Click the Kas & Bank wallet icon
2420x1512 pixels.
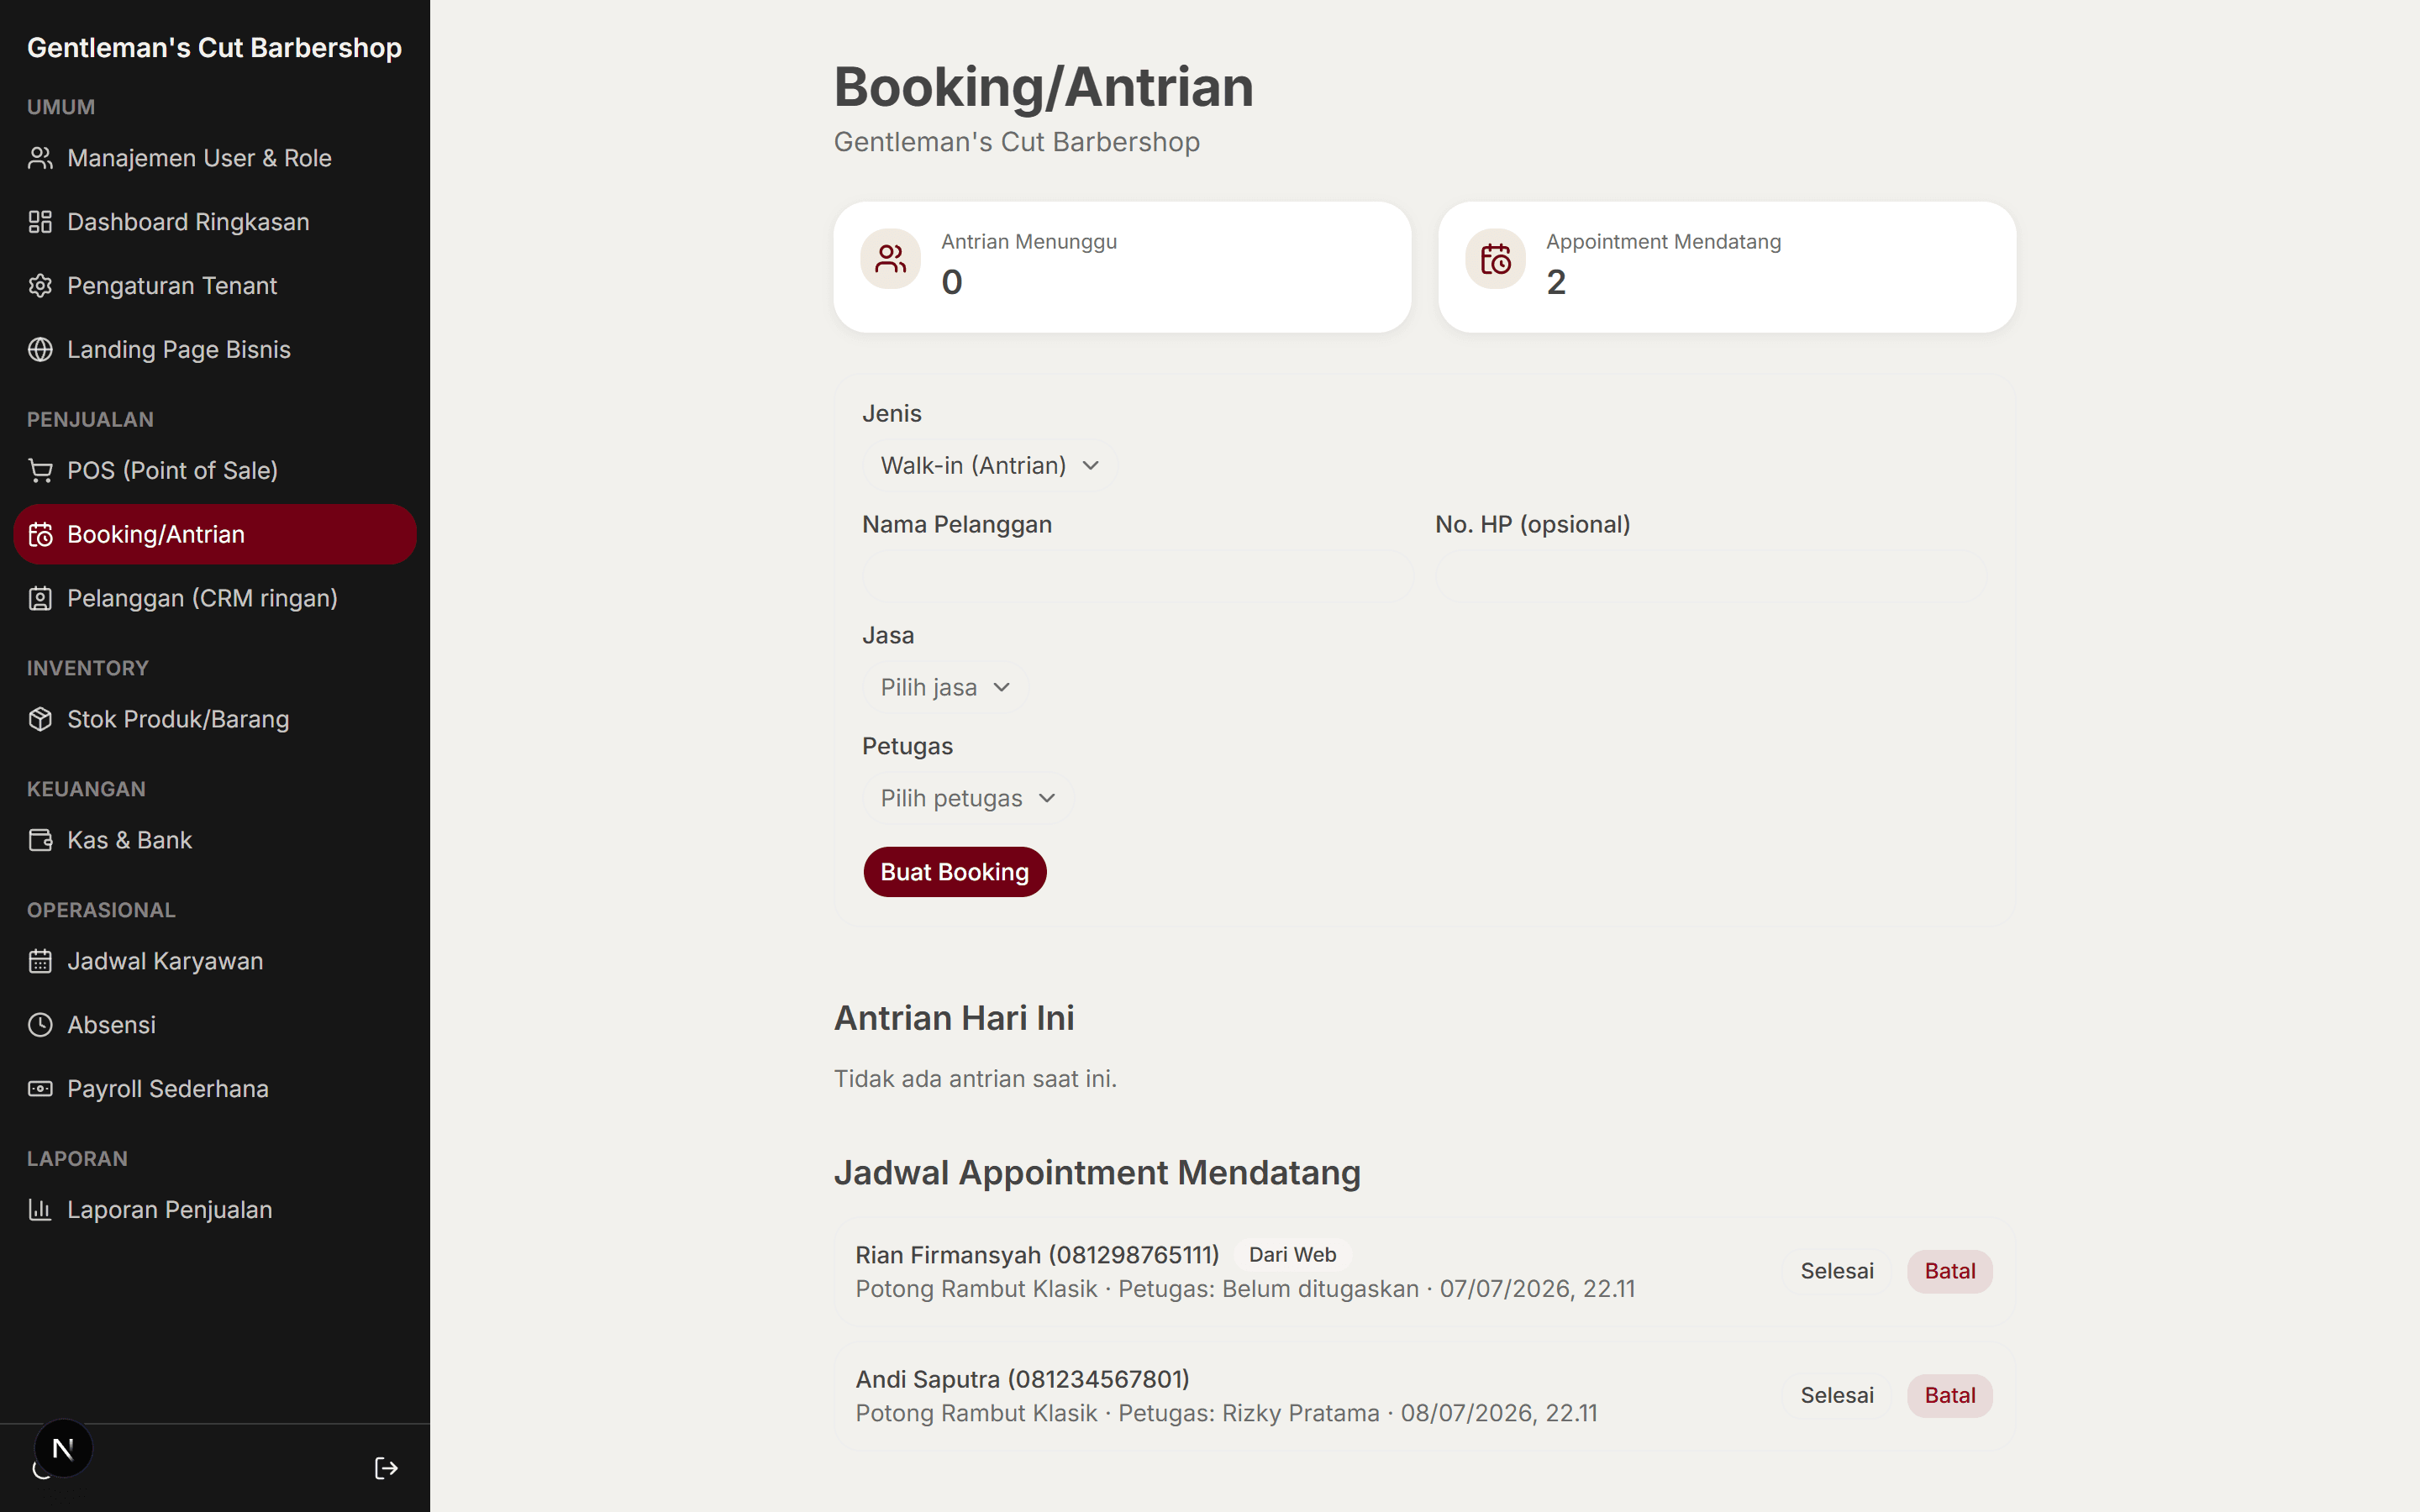point(40,841)
